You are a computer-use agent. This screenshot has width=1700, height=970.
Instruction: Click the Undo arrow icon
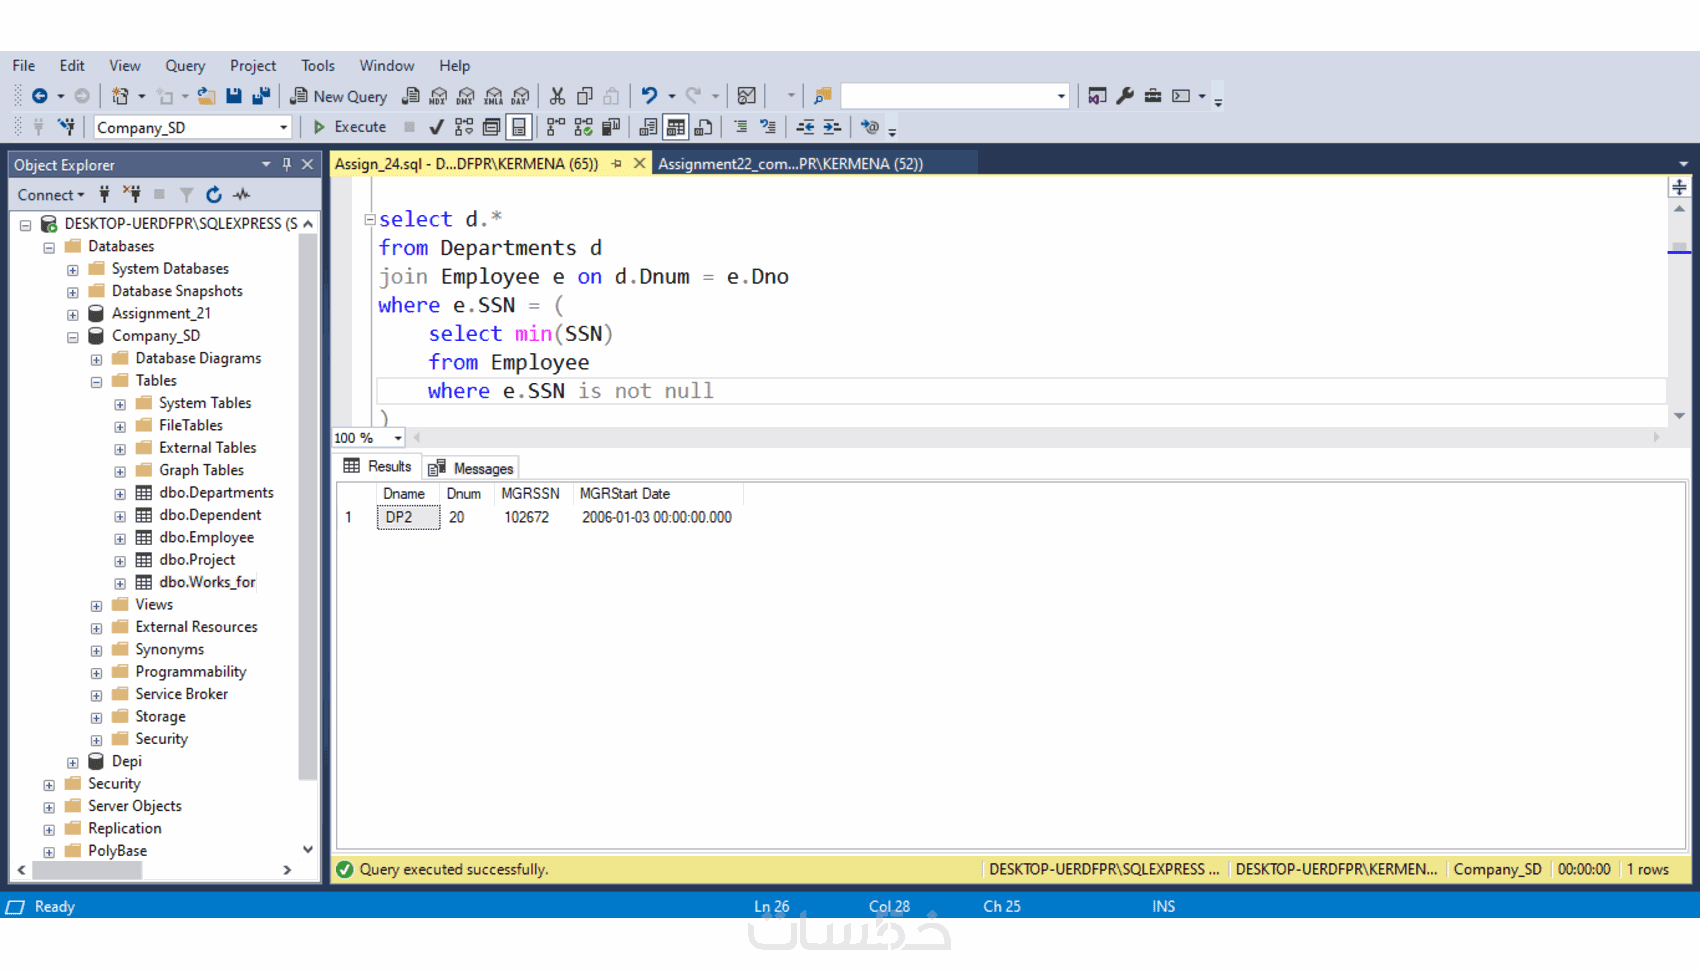pyautogui.click(x=650, y=96)
